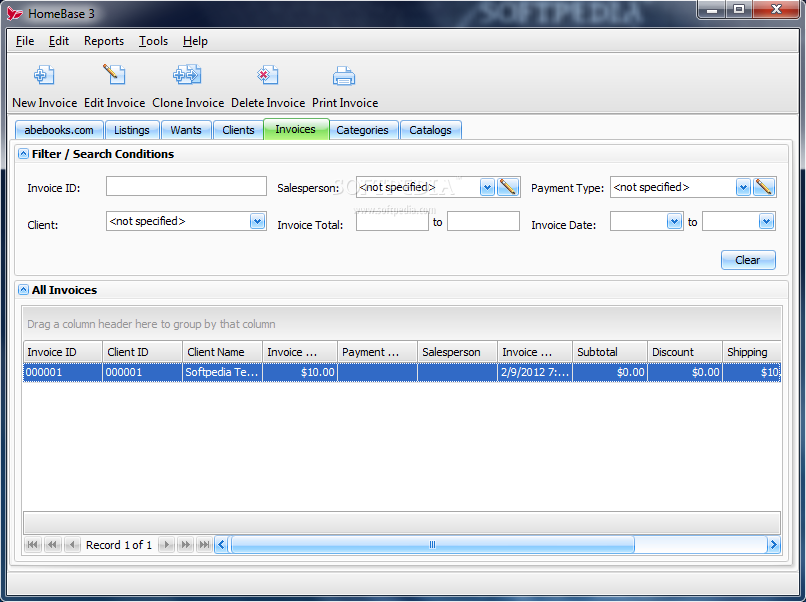
Task: Maximize the HomeBase 3 window
Action: coord(739,9)
